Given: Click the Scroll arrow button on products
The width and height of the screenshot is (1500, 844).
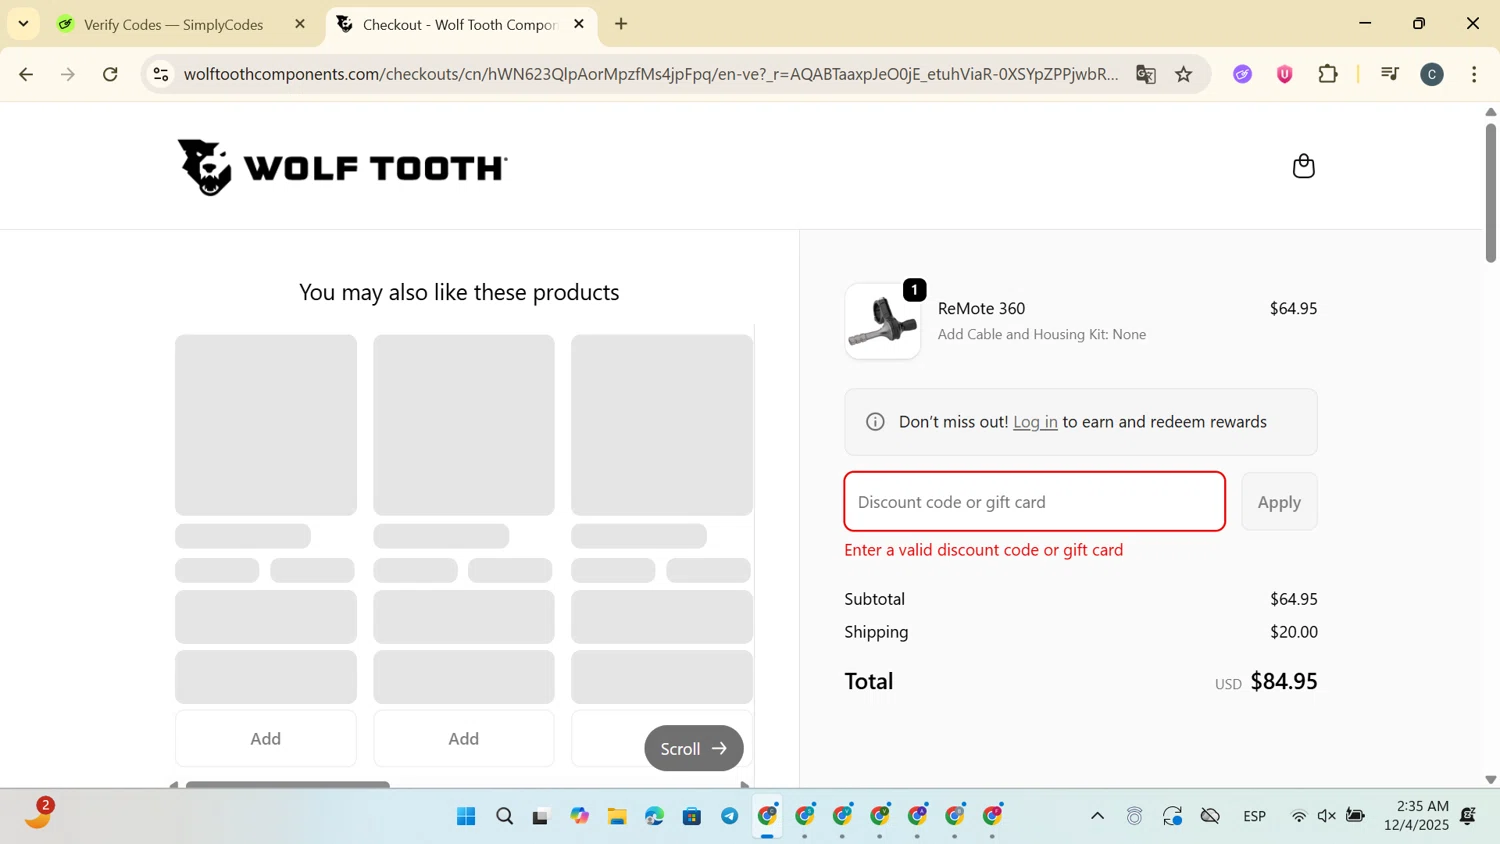Looking at the screenshot, I should click(694, 748).
